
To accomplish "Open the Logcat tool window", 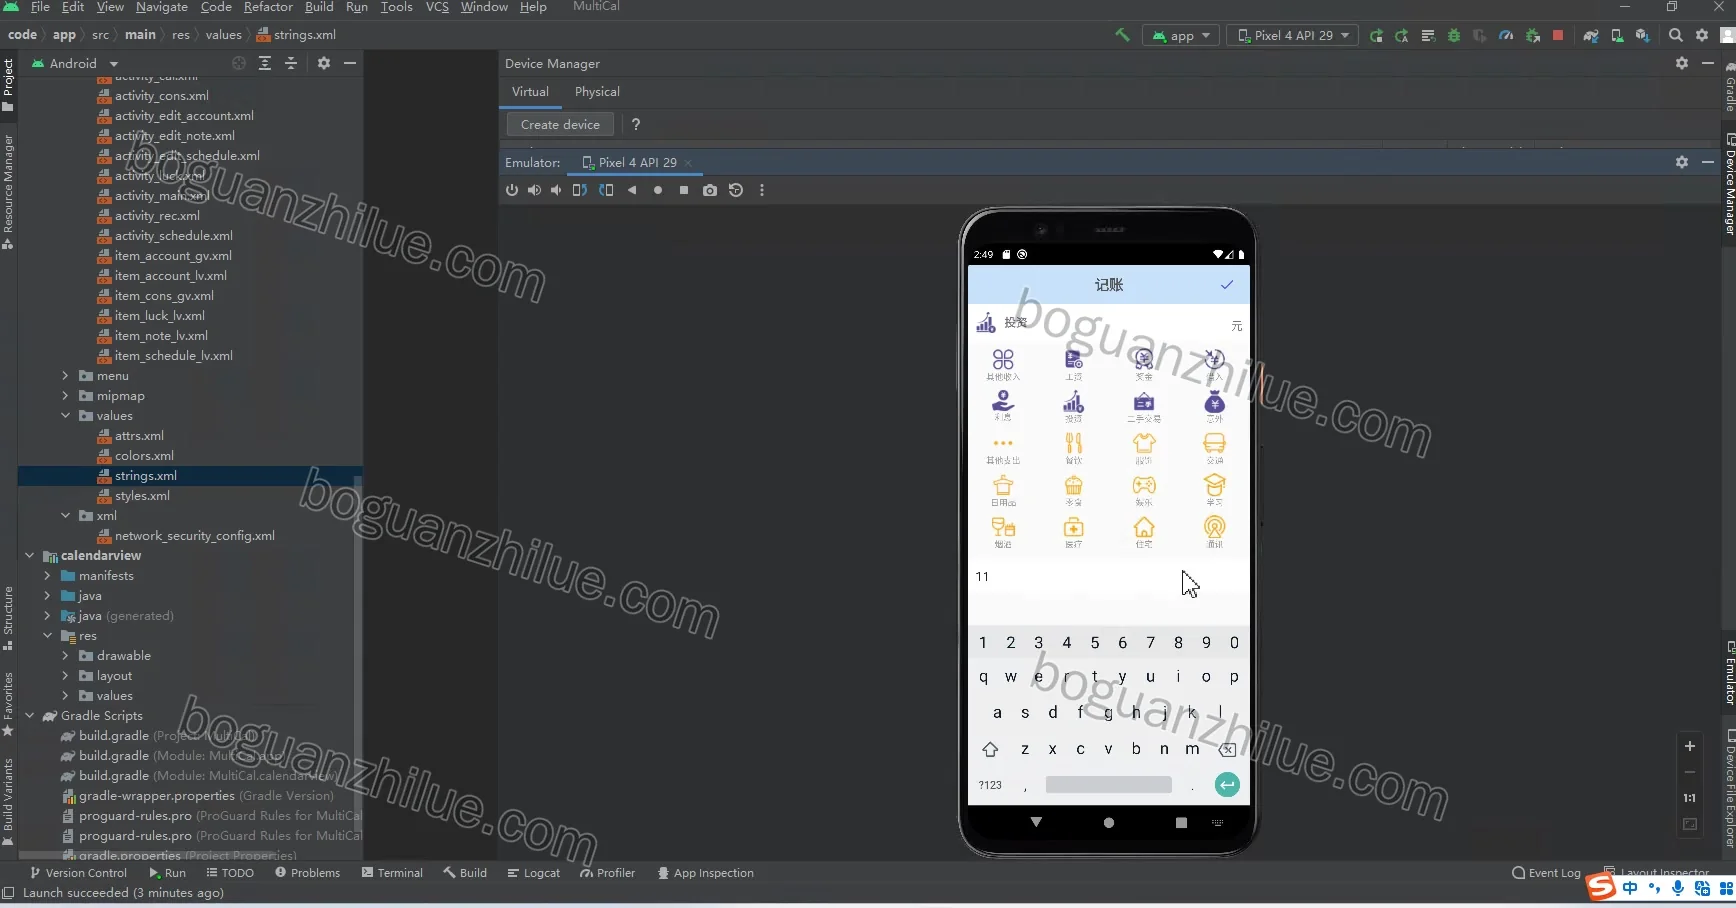I will pos(533,873).
